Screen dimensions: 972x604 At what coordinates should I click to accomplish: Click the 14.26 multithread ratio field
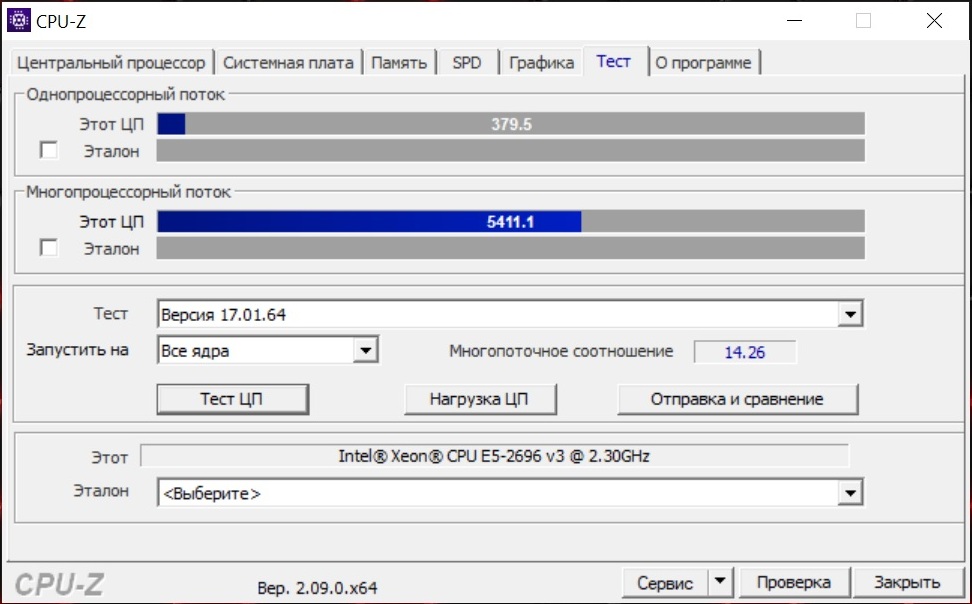tap(744, 352)
